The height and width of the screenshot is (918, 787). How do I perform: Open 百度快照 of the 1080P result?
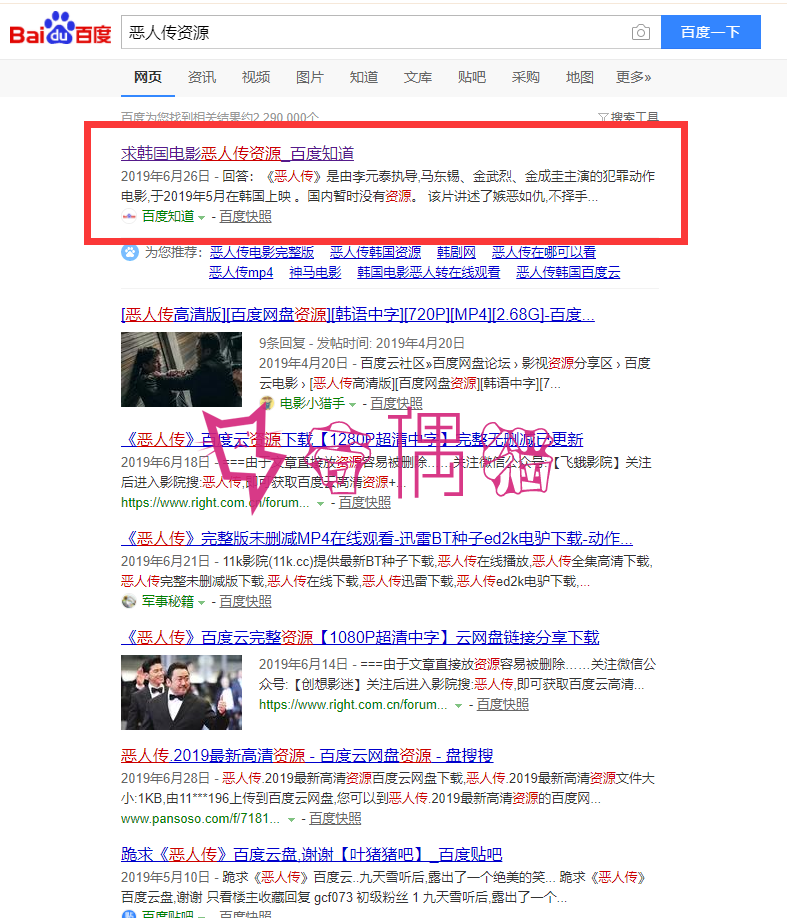pos(502,704)
